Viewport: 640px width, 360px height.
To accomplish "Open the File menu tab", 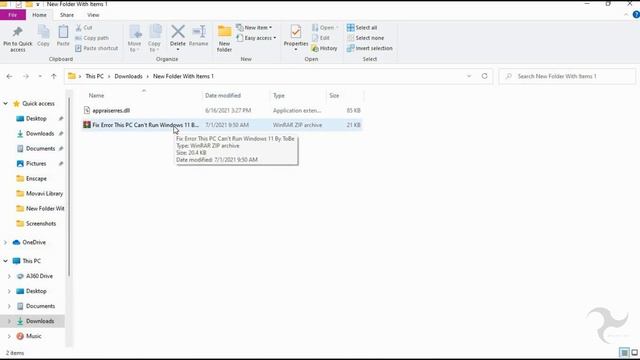I will coord(13,15).
